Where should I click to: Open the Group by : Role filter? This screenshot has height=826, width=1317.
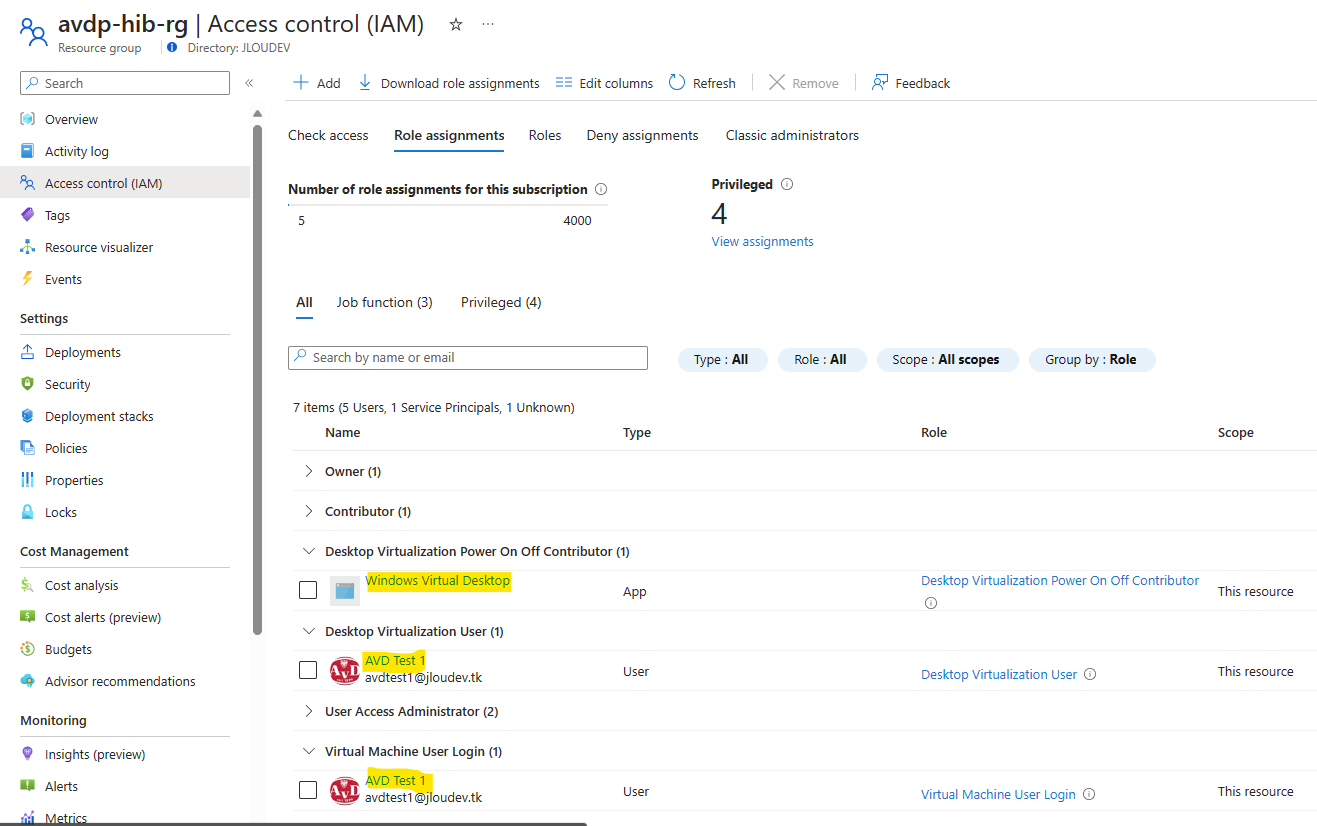pos(1091,360)
